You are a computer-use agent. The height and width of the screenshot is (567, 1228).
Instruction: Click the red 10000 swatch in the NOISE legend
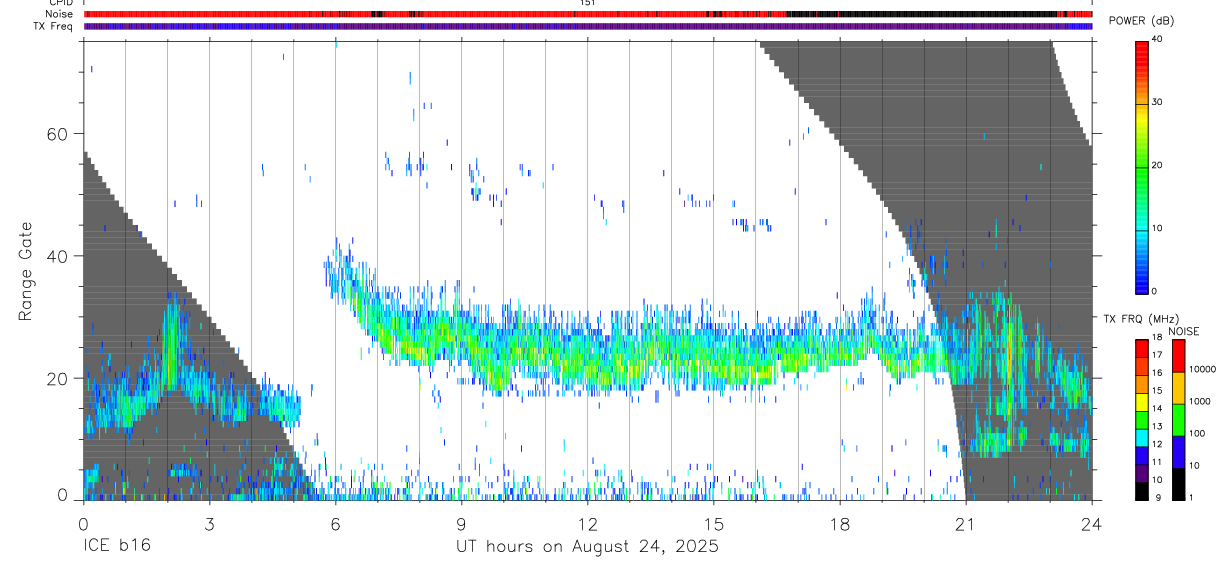point(1179,356)
